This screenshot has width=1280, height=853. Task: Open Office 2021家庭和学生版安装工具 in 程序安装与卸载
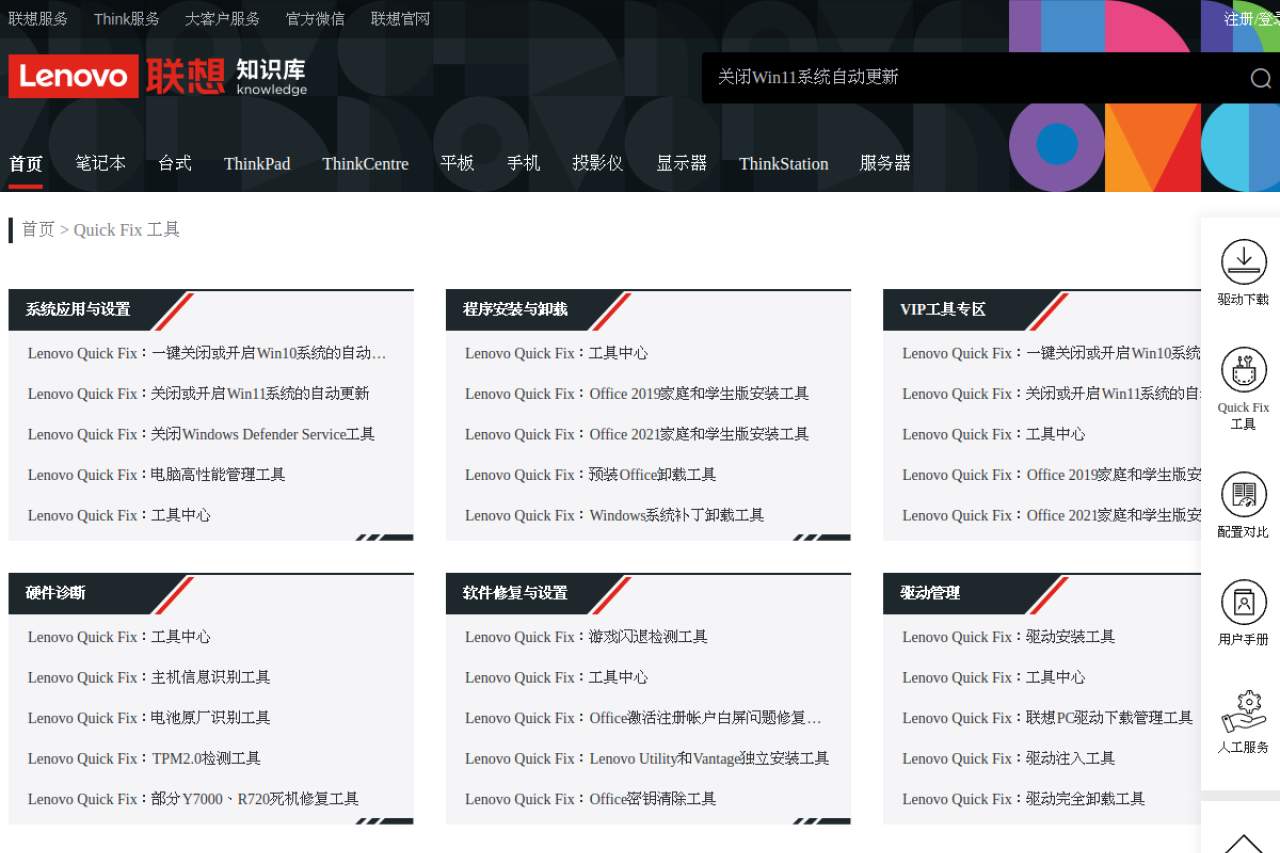click(x=637, y=434)
